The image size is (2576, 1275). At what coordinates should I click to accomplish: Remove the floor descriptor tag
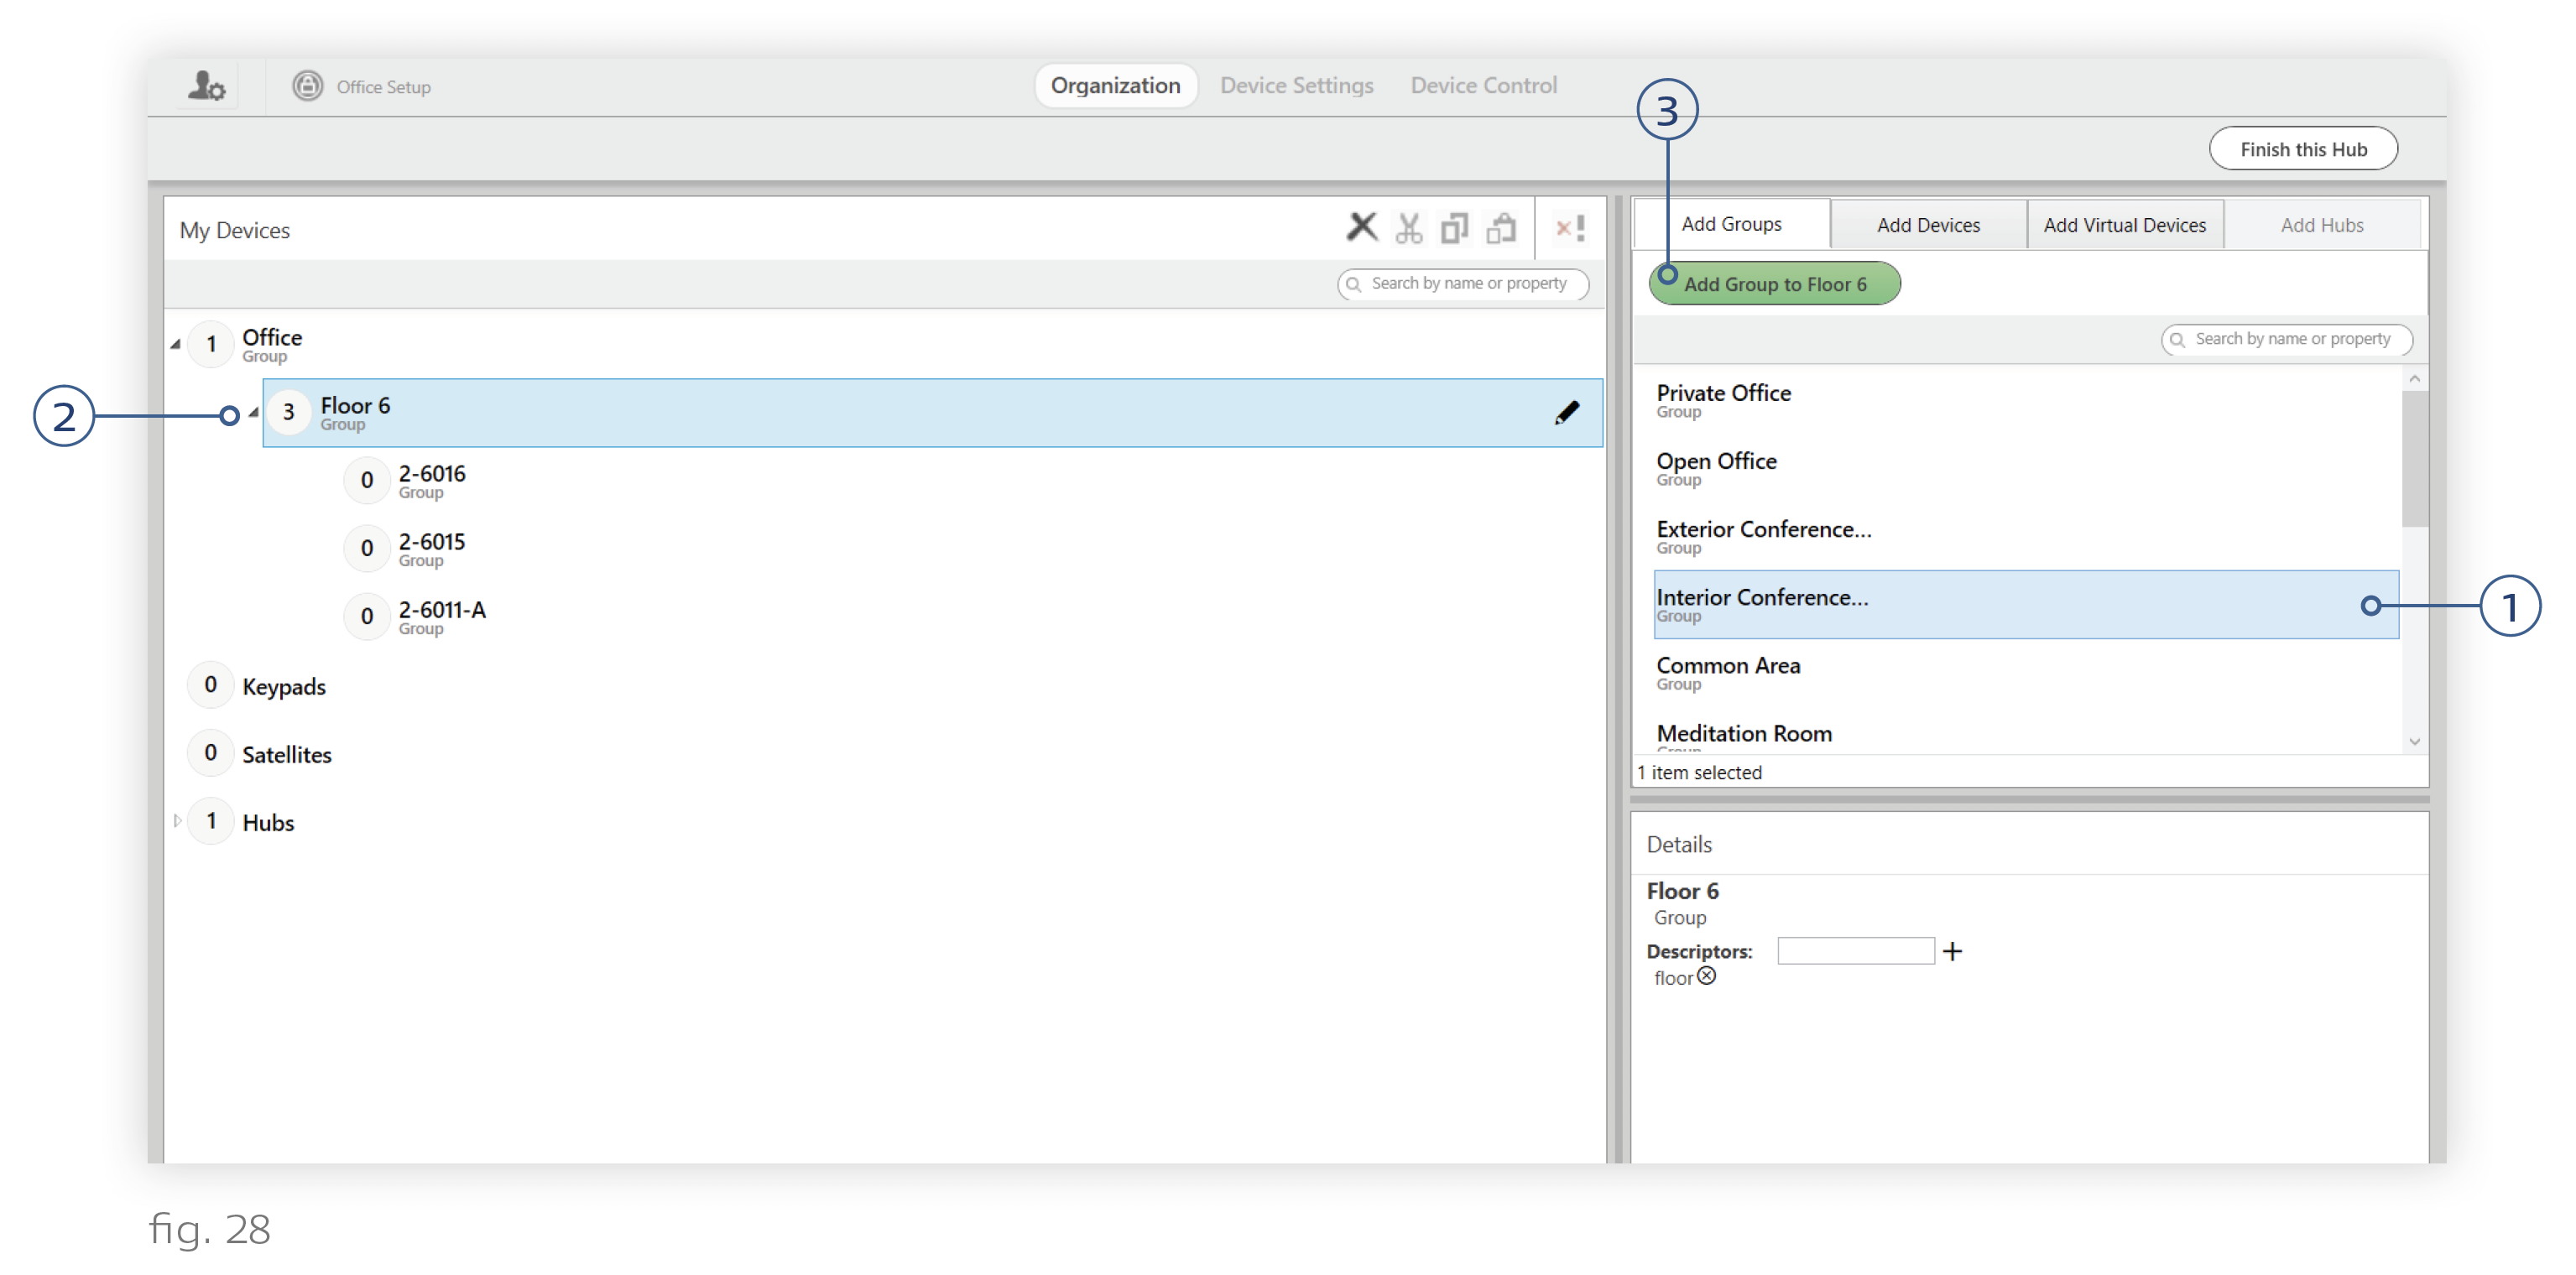[x=1707, y=976]
